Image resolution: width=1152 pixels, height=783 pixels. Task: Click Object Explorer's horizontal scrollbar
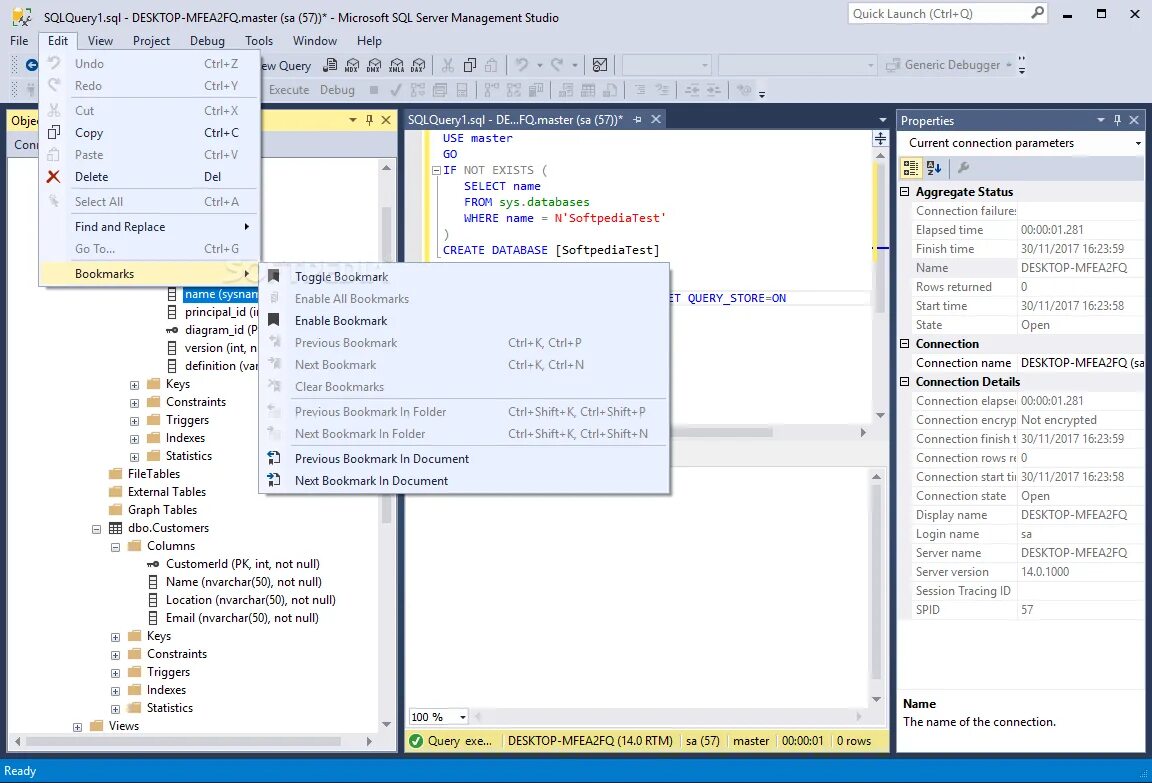pyautogui.click(x=184, y=742)
